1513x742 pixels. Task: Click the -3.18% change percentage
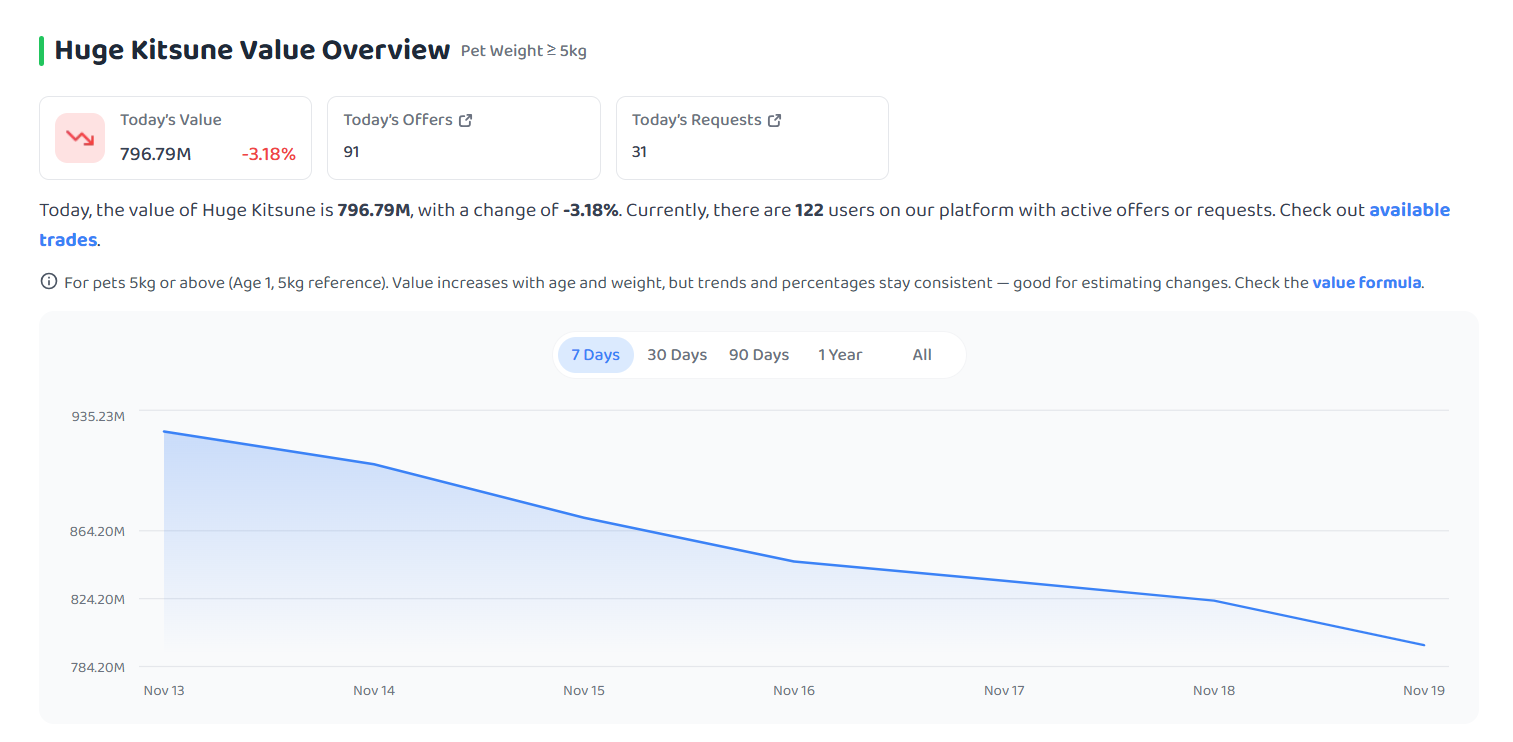(269, 154)
